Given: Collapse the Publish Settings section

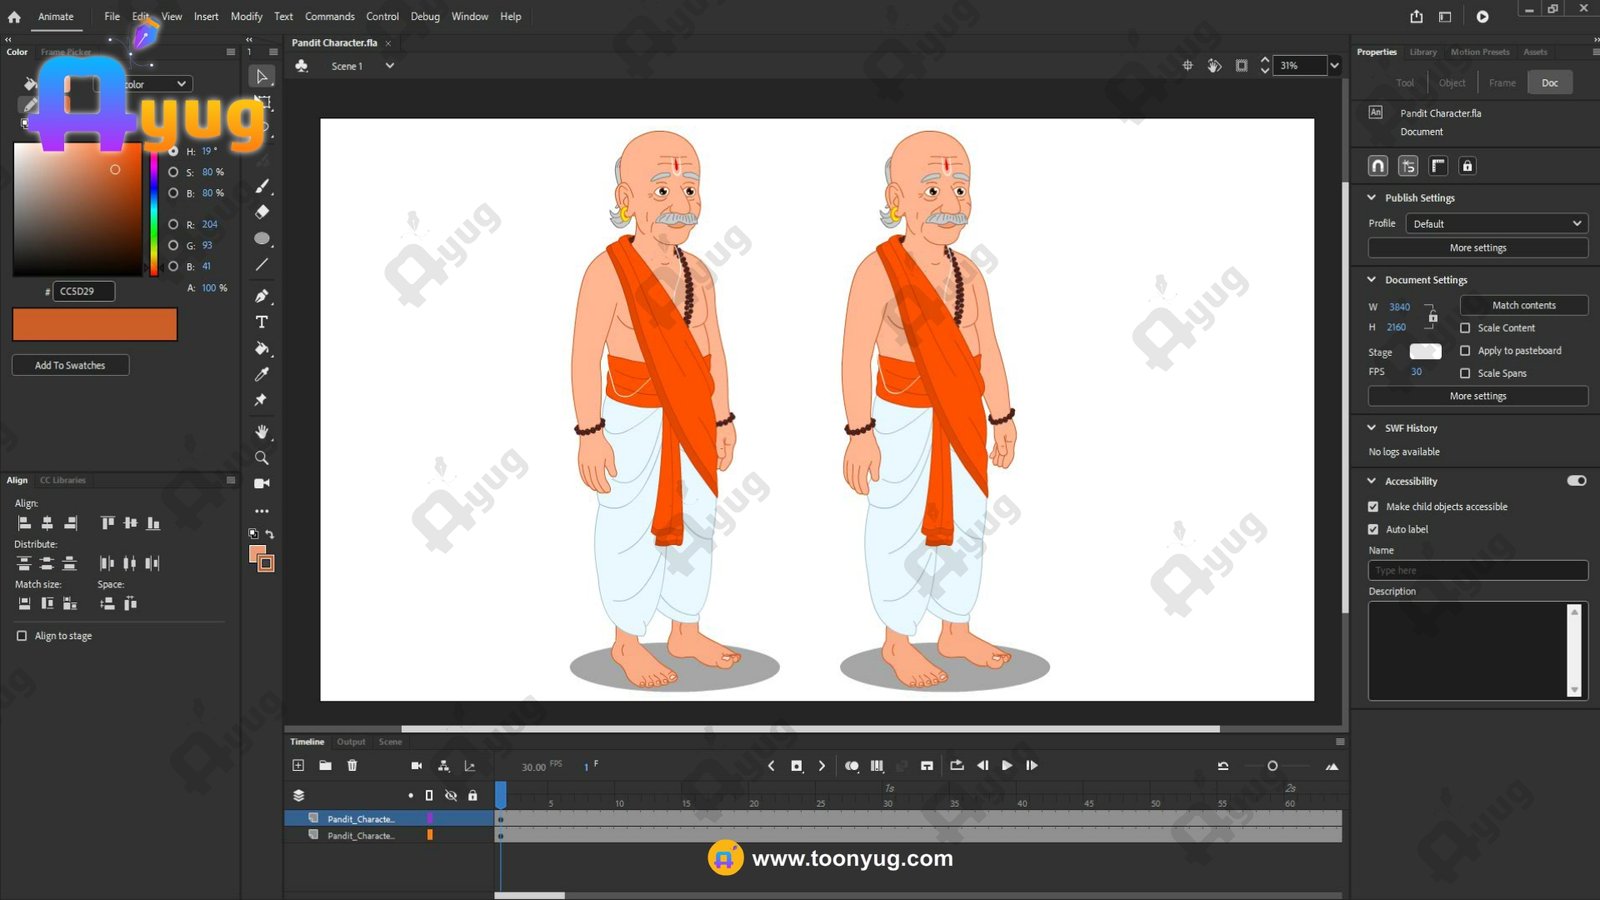Looking at the screenshot, I should point(1372,198).
